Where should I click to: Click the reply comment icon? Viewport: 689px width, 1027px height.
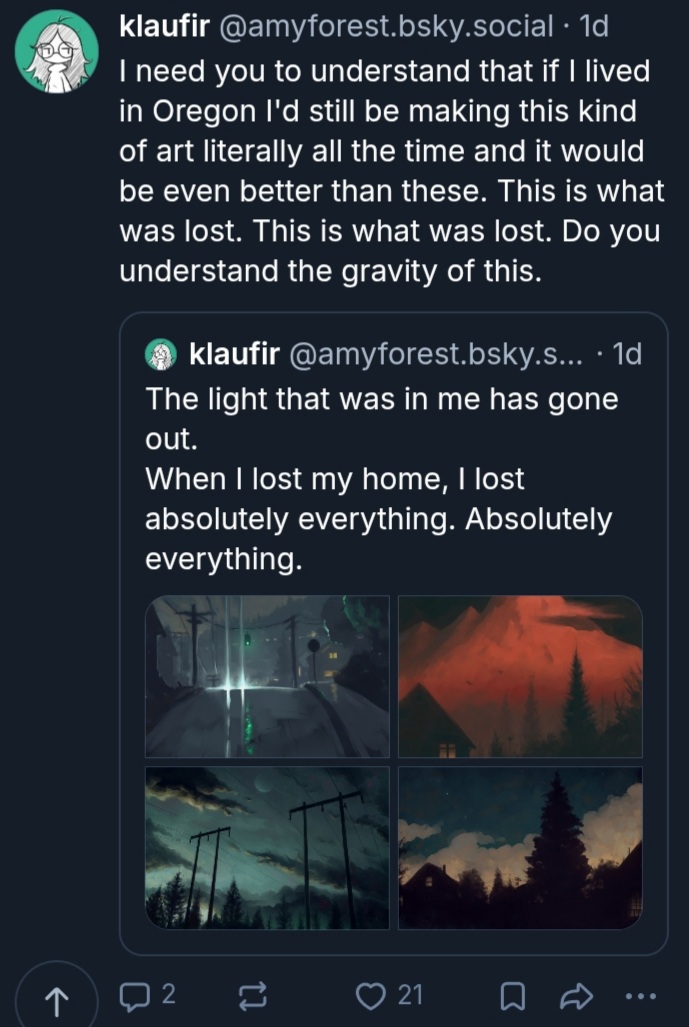point(133,994)
